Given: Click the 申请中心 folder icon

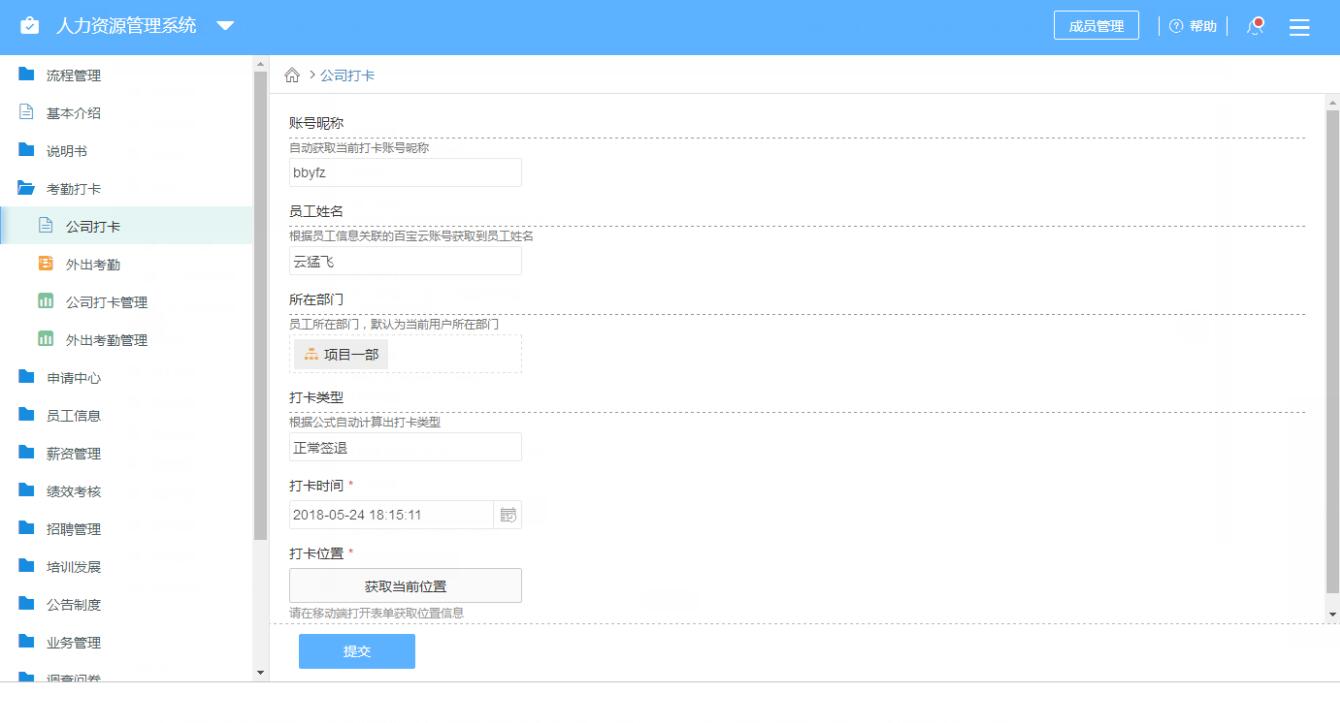Looking at the screenshot, I should click(x=28, y=378).
